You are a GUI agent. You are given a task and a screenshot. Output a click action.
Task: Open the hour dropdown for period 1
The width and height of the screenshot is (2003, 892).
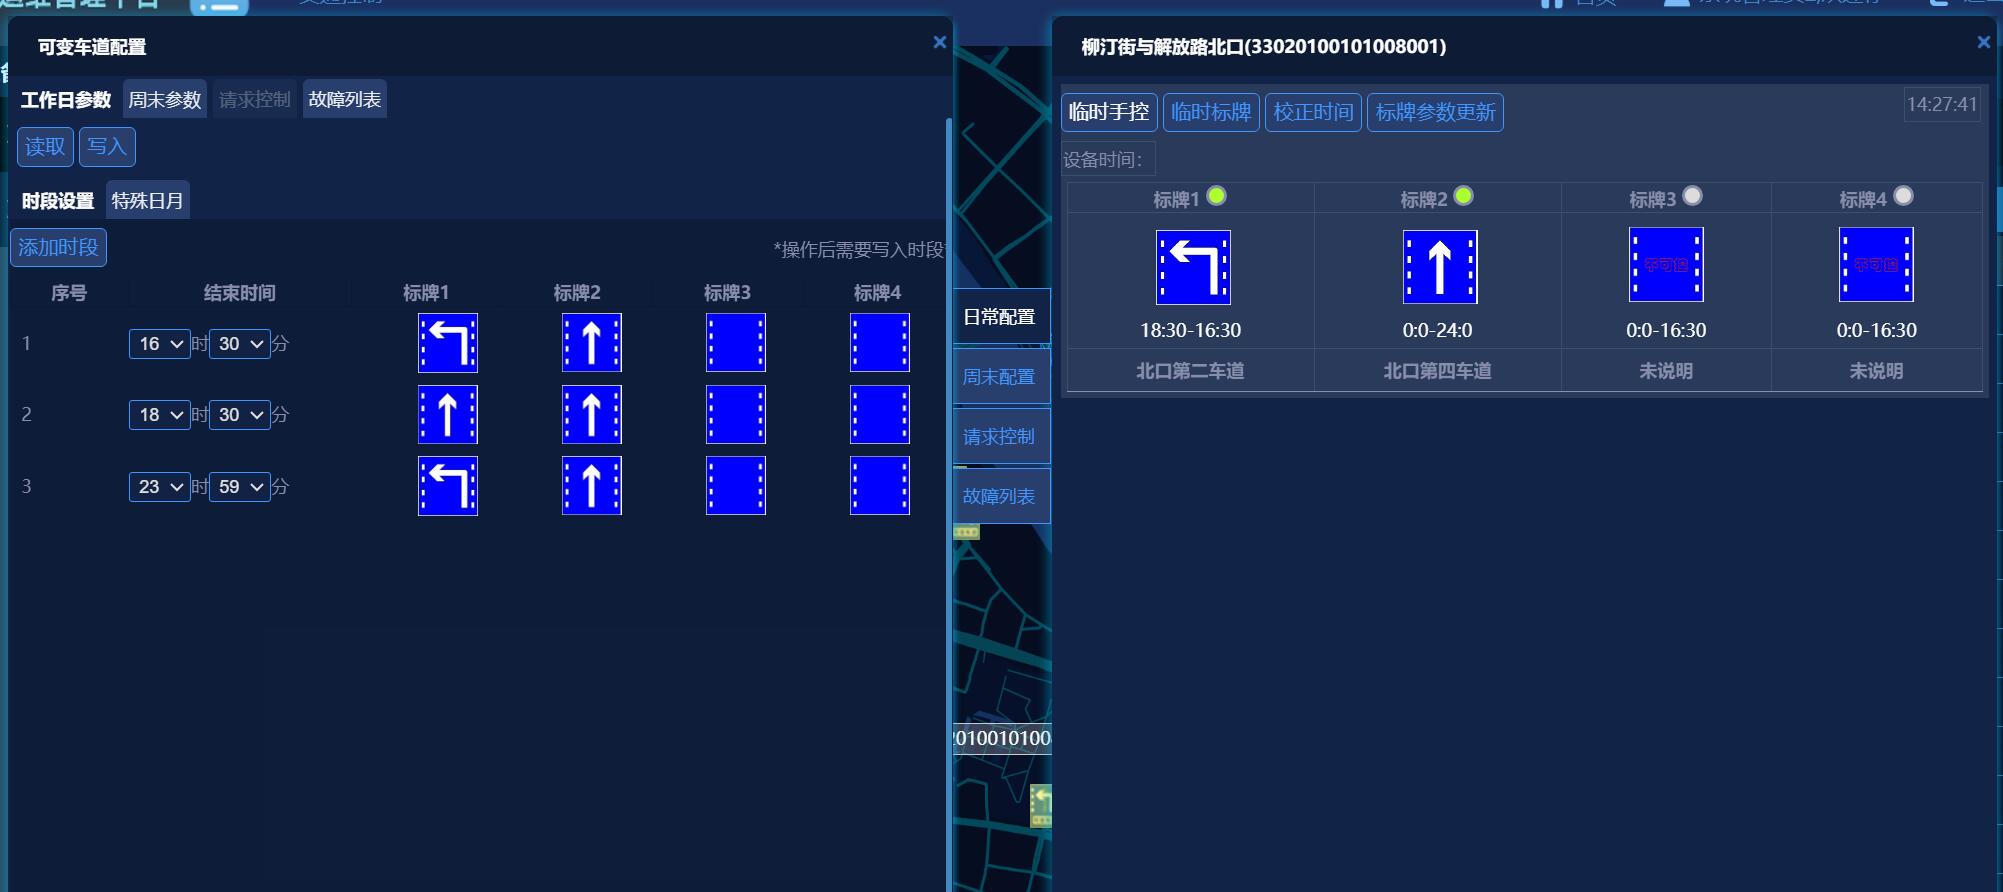(x=159, y=344)
